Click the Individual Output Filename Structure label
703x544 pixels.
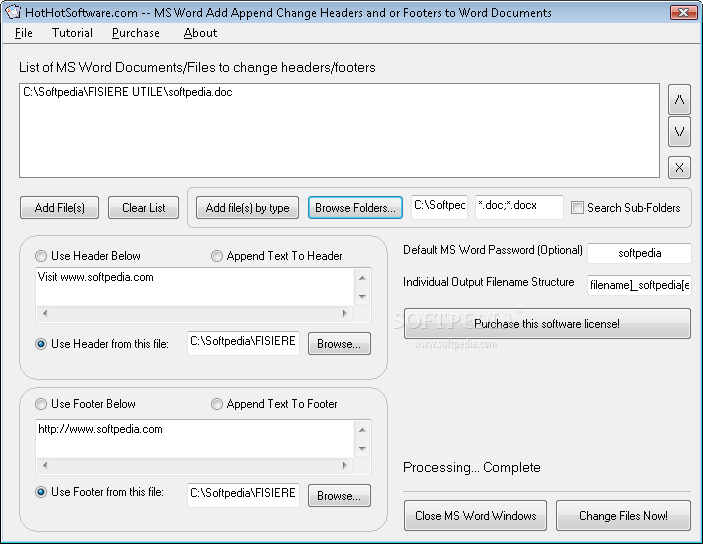pos(489,282)
